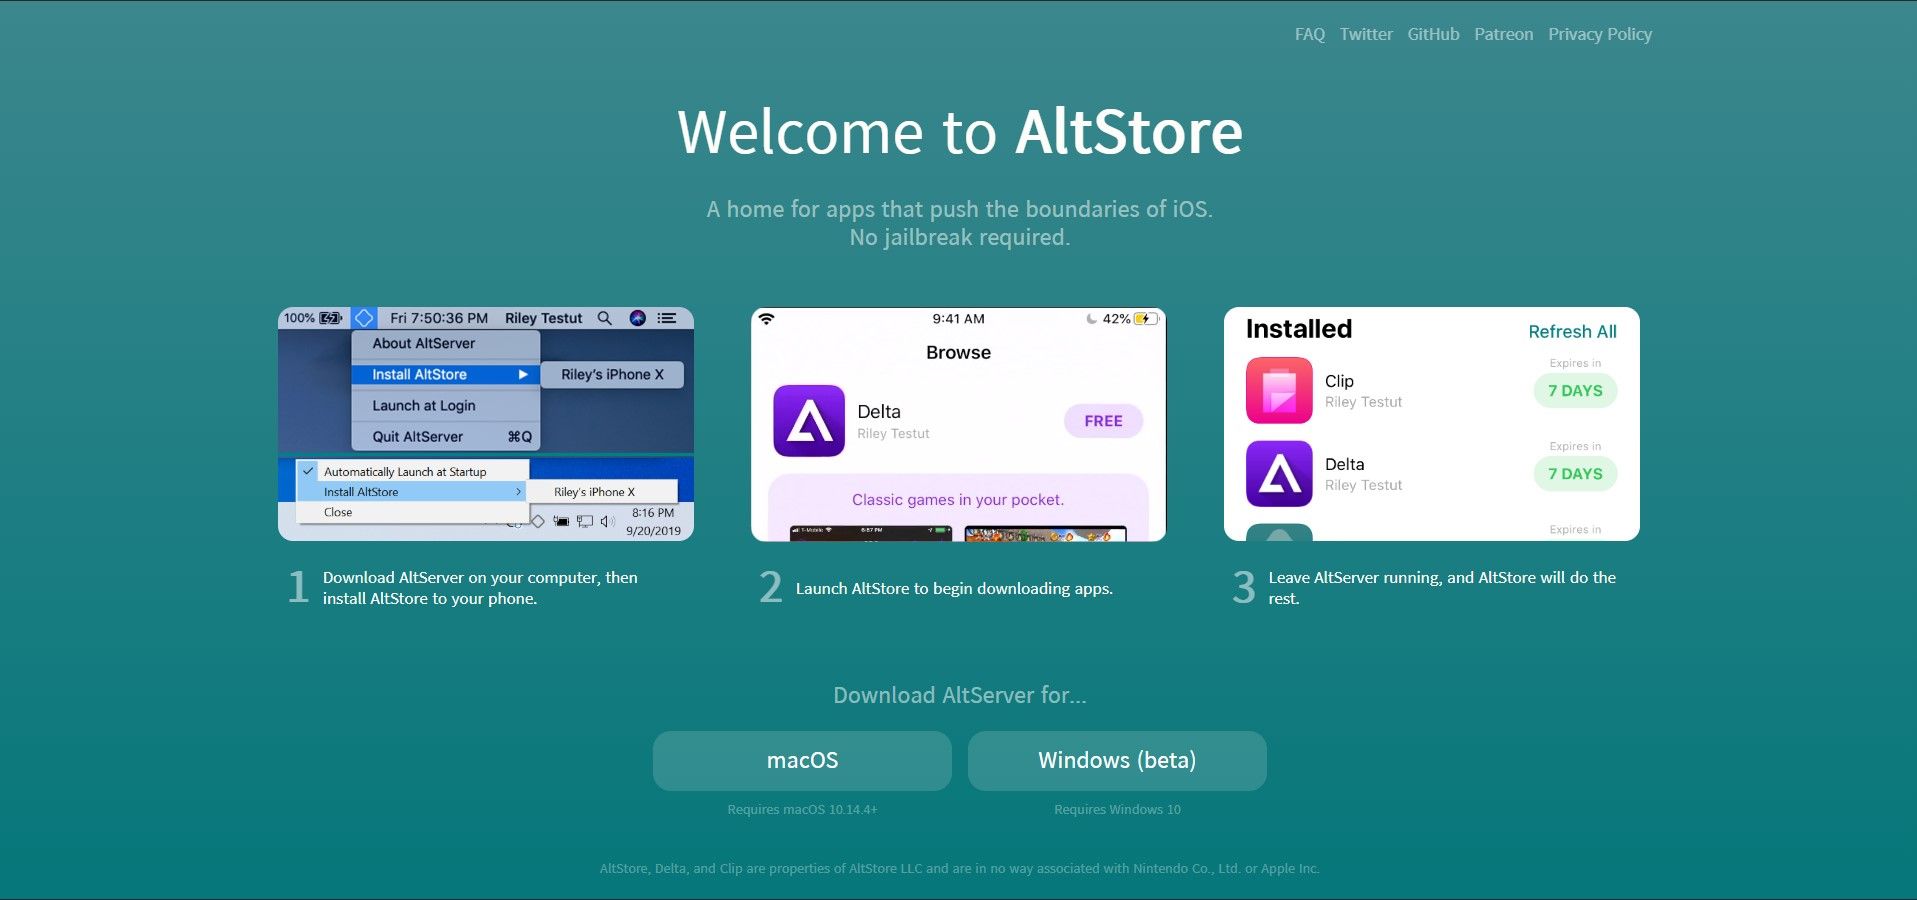Pick Riley's iPhone X in the macOS submenu
The image size is (1917, 900).
pyautogui.click(x=612, y=374)
